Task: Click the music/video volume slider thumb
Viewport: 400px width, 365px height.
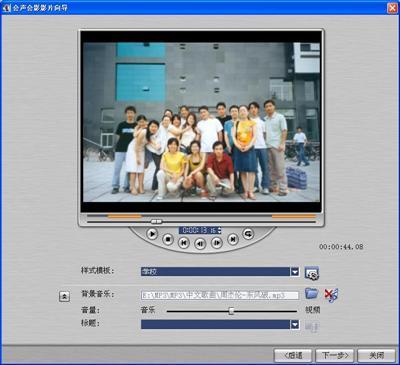Action: (x=231, y=311)
